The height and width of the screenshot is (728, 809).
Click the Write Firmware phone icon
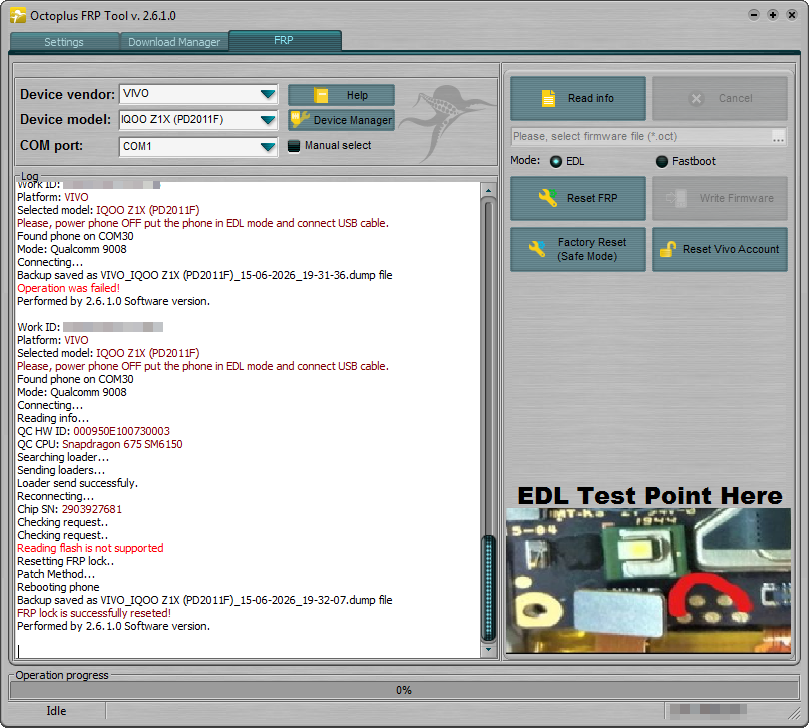click(x=676, y=198)
